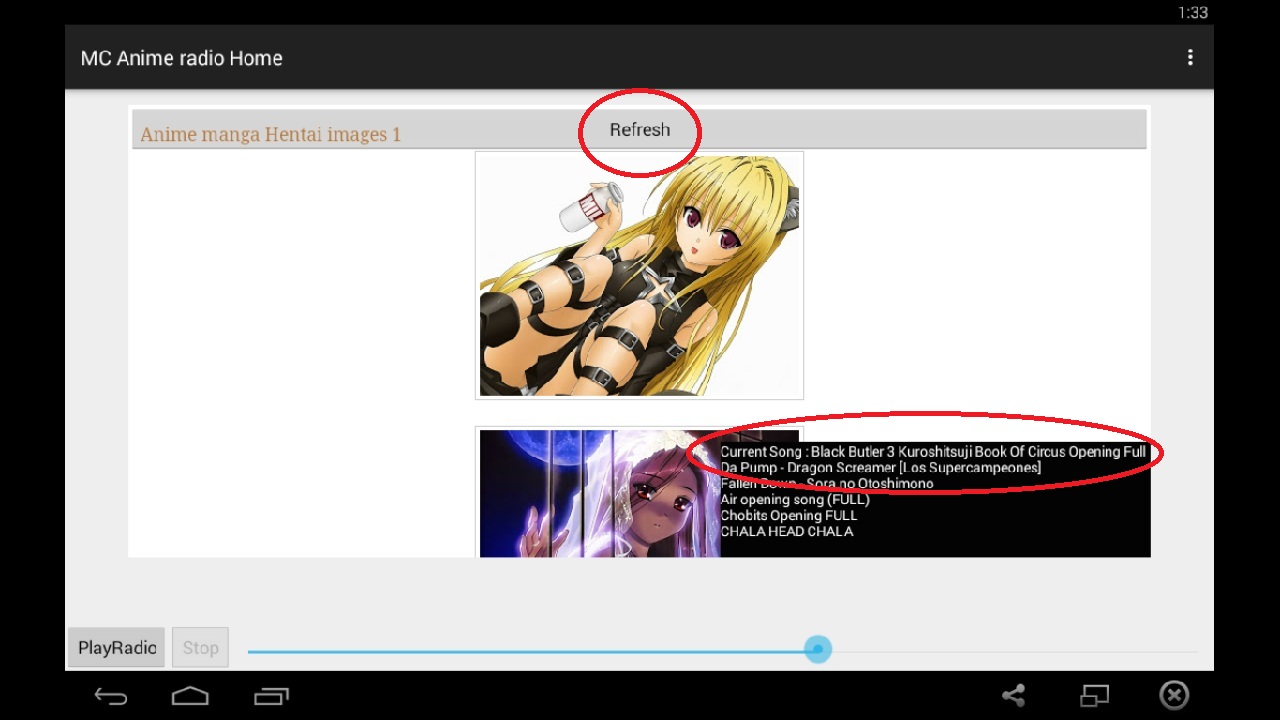Click the 'Anime manga Hentai images 1' heading

pos(270,134)
